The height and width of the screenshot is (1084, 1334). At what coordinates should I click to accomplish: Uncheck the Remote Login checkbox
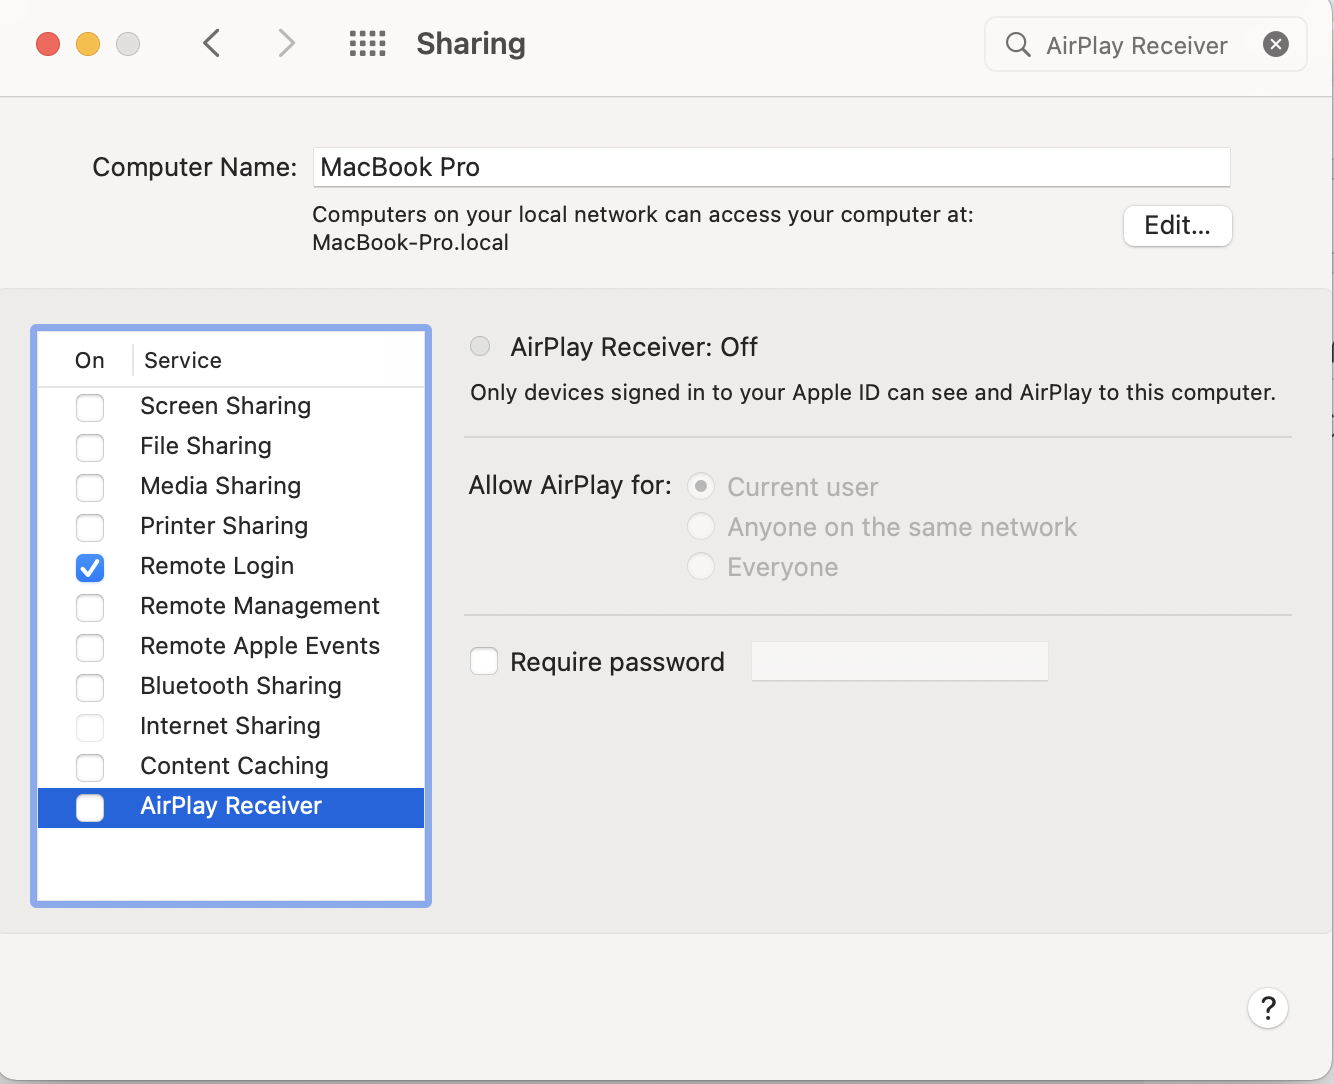coord(90,567)
